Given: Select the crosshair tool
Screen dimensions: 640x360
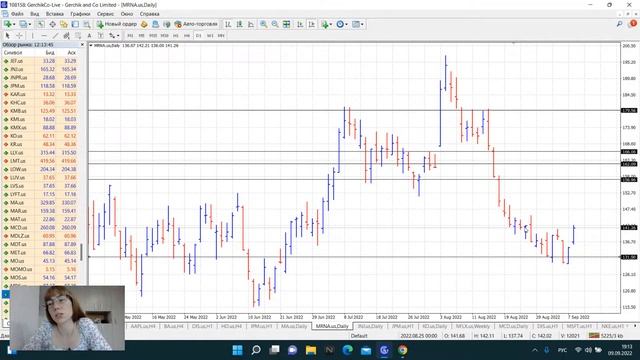Looking at the screenshot, I should pyautogui.click(x=19, y=36).
